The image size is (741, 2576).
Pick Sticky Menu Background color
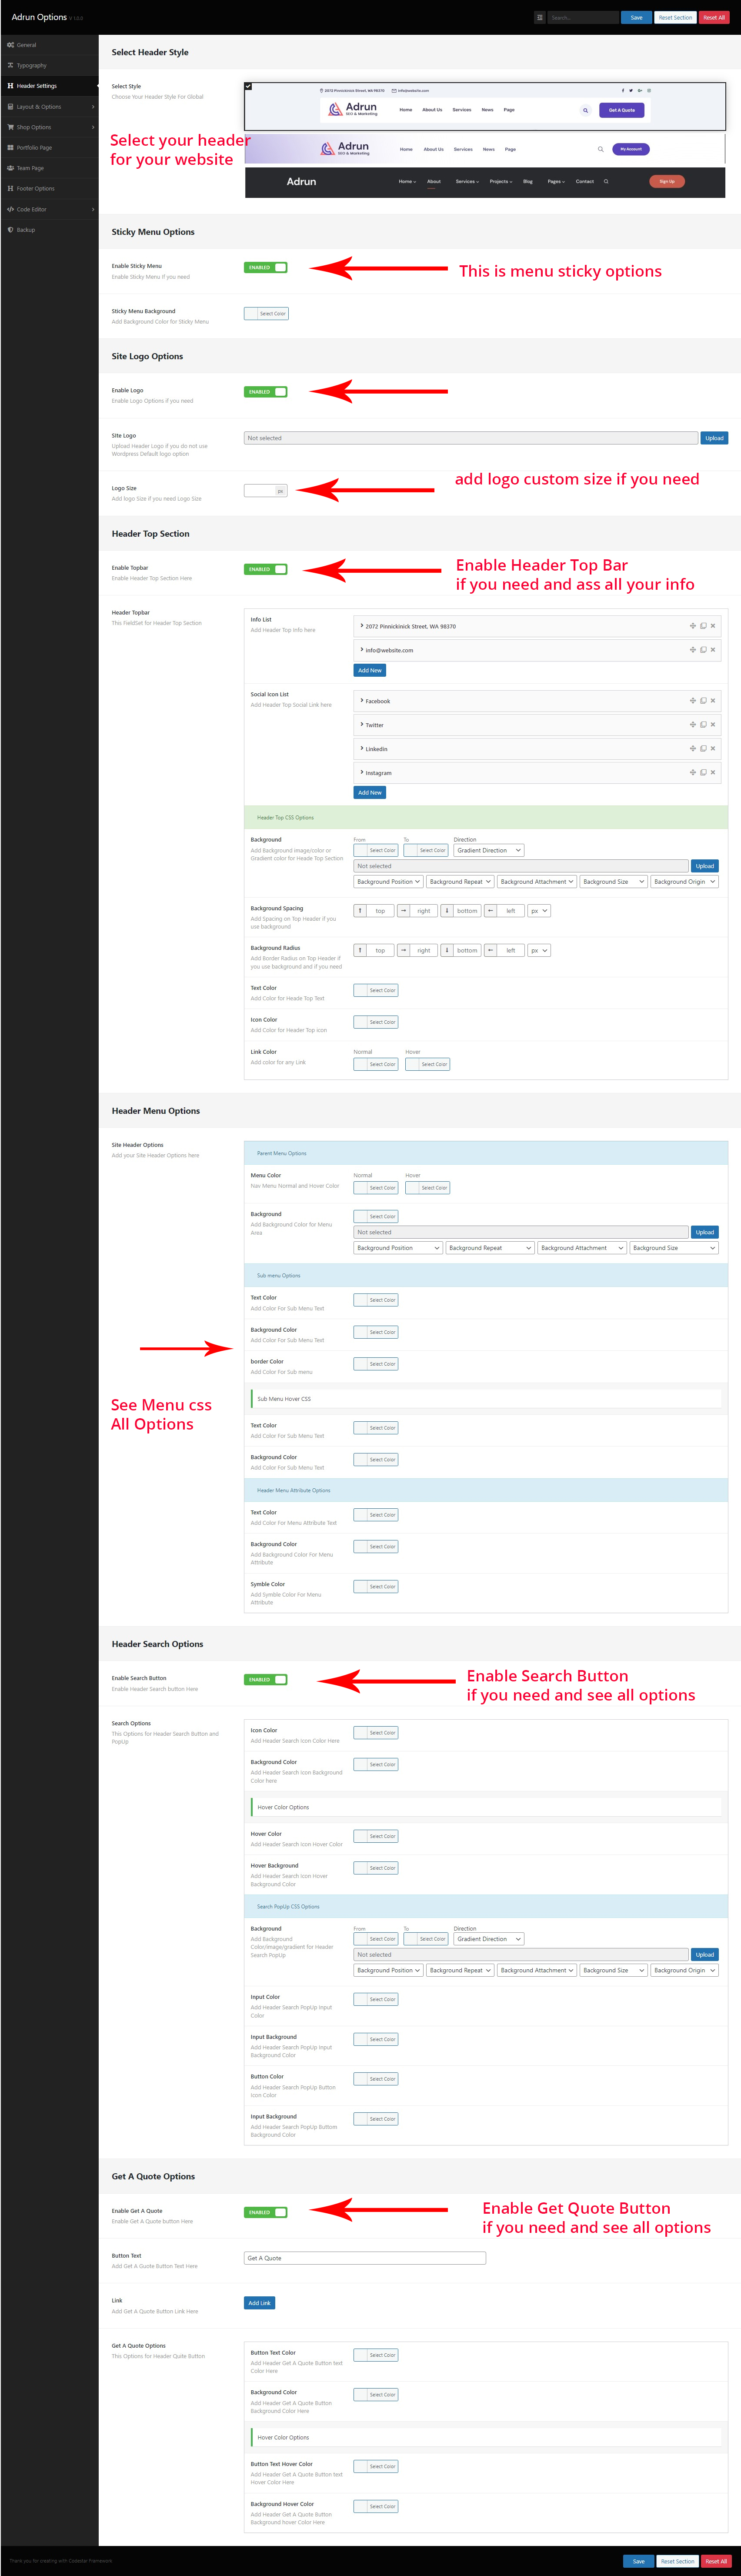click(266, 313)
